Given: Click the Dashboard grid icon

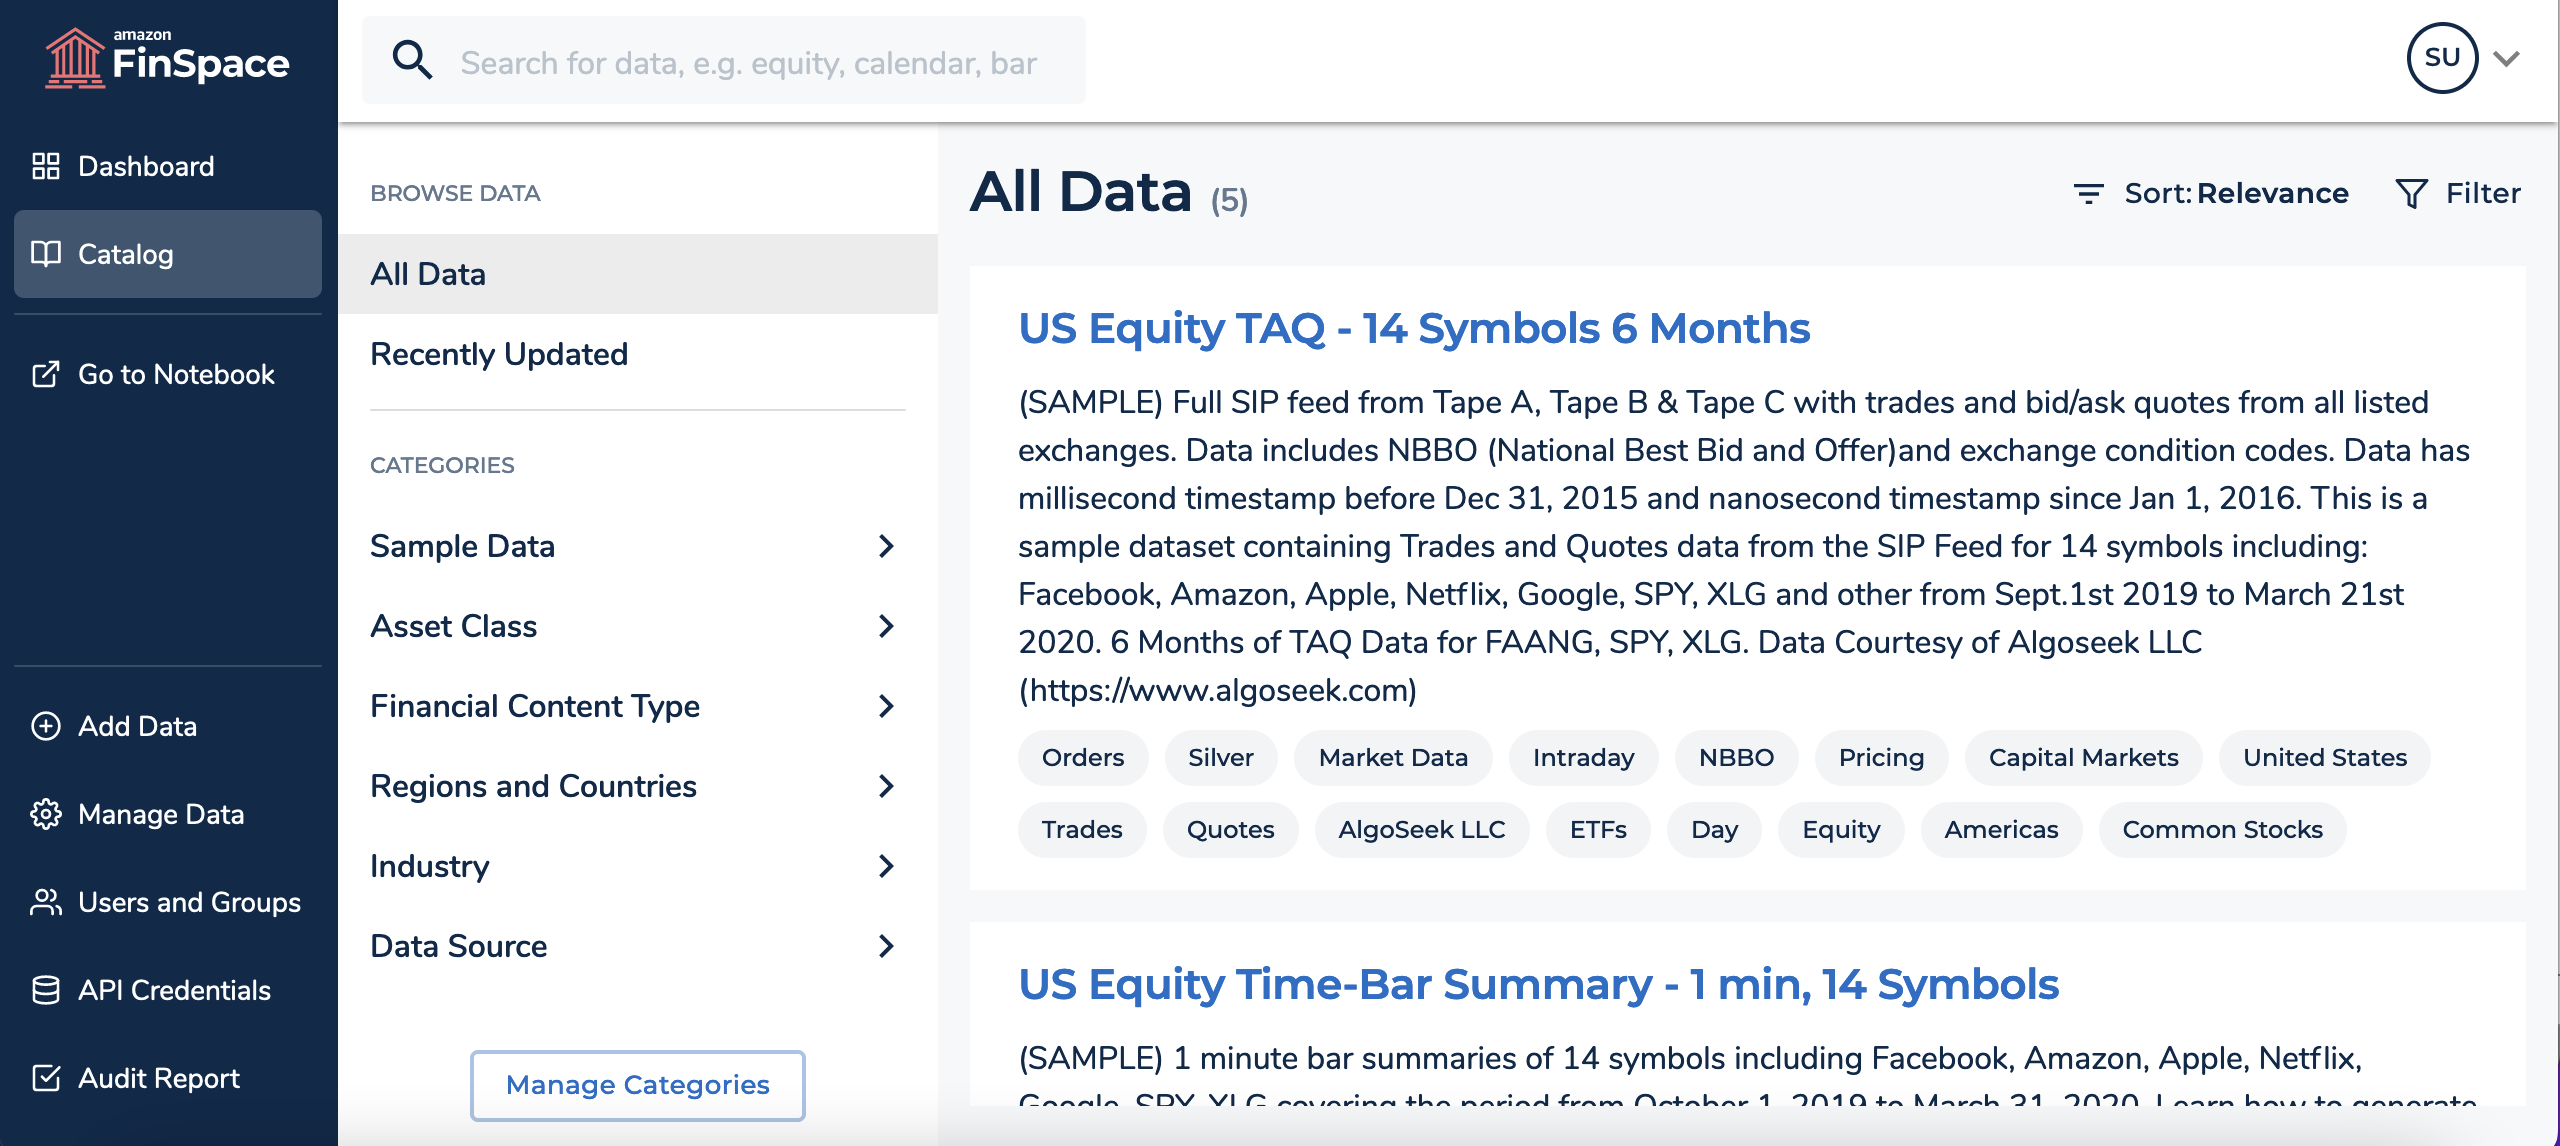Looking at the screenshot, I should click(x=46, y=166).
